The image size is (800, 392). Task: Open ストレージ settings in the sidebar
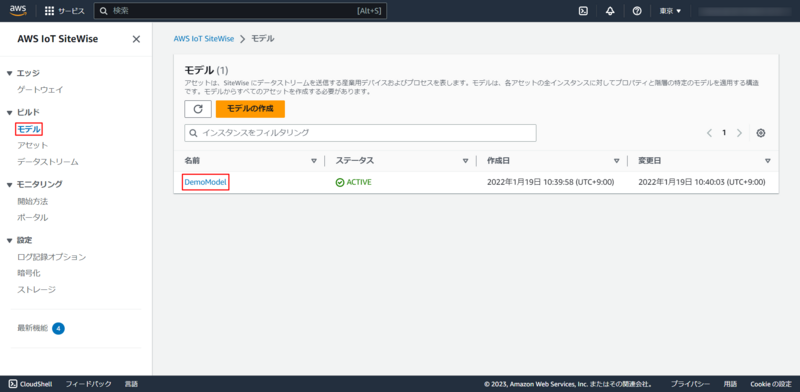37,289
